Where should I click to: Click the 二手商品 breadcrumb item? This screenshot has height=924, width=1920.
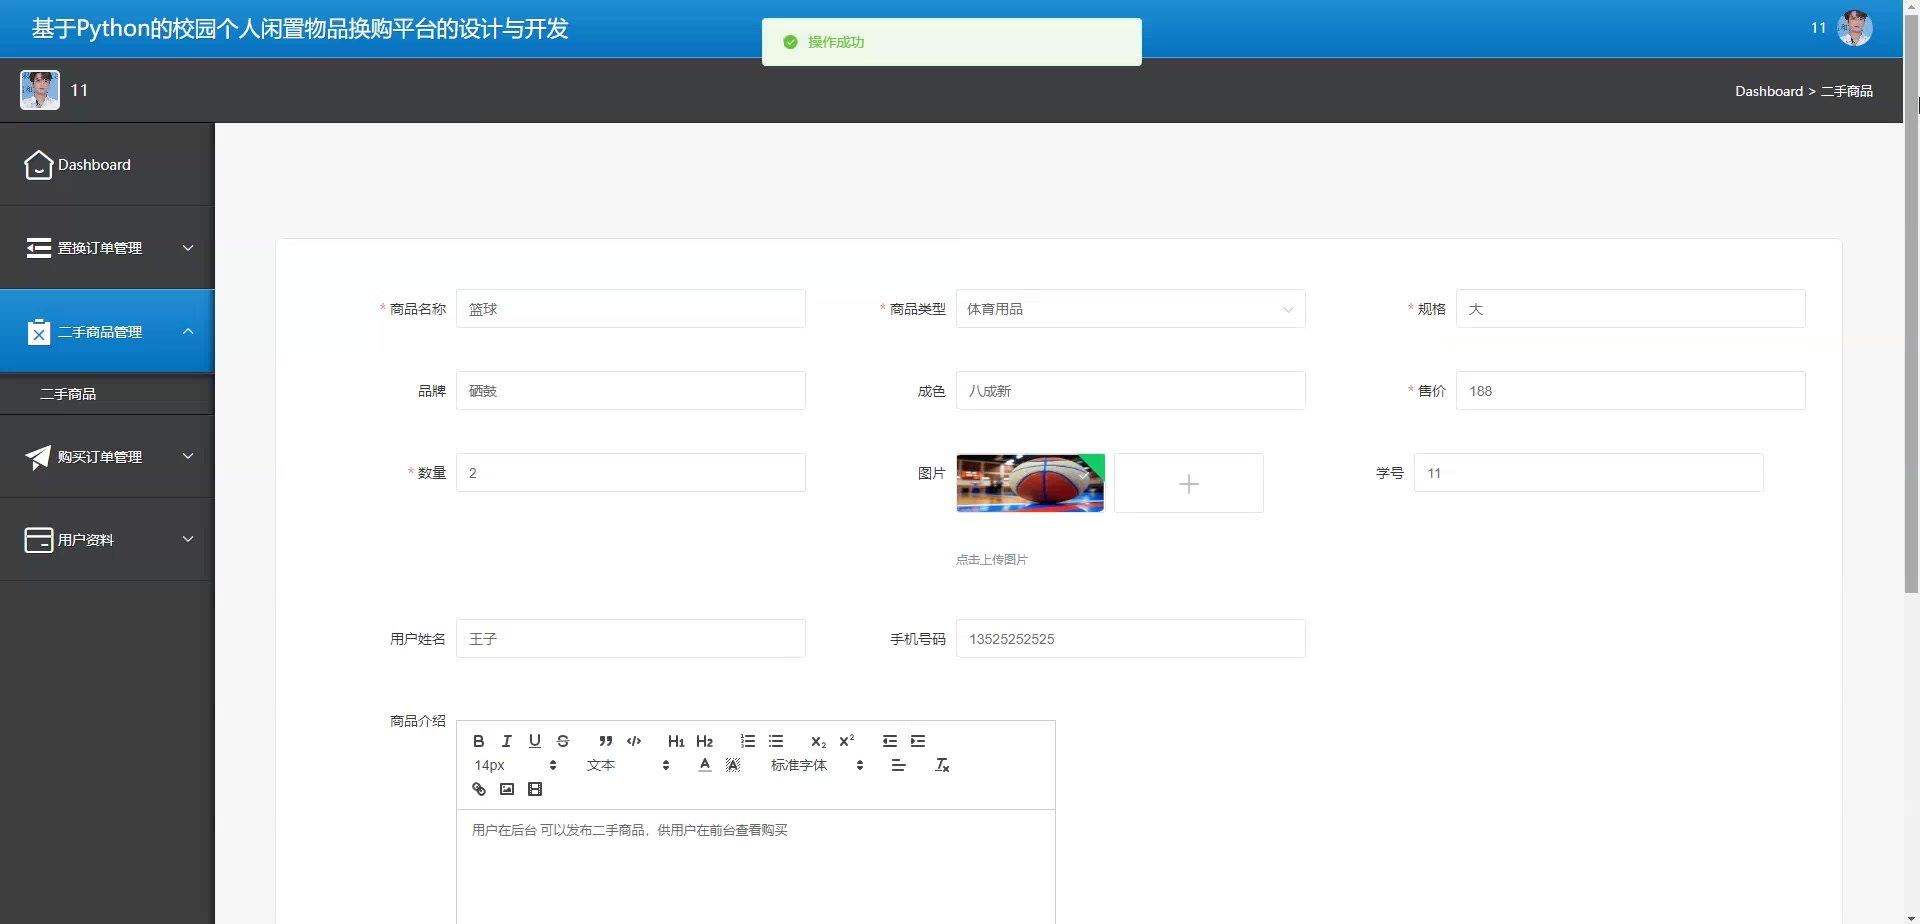1846,91
